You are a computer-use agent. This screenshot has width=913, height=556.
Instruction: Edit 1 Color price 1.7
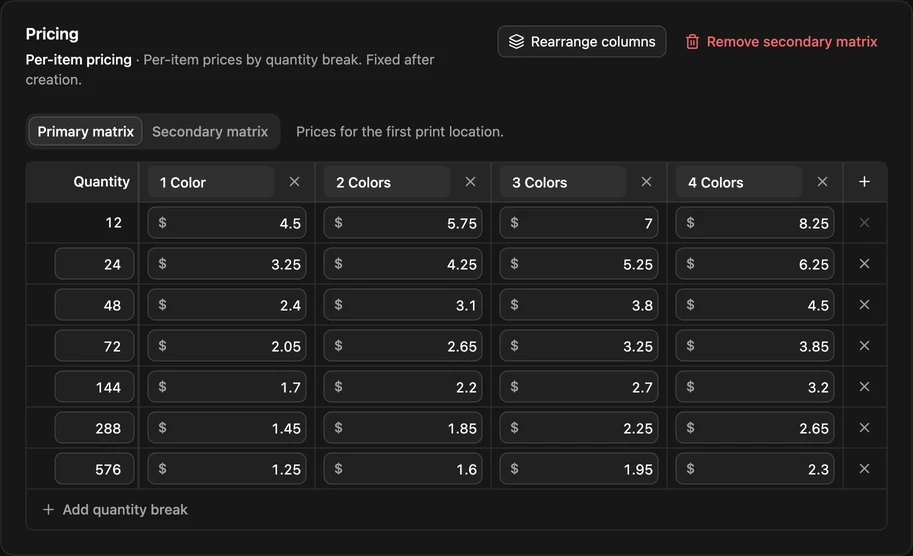(x=227, y=387)
